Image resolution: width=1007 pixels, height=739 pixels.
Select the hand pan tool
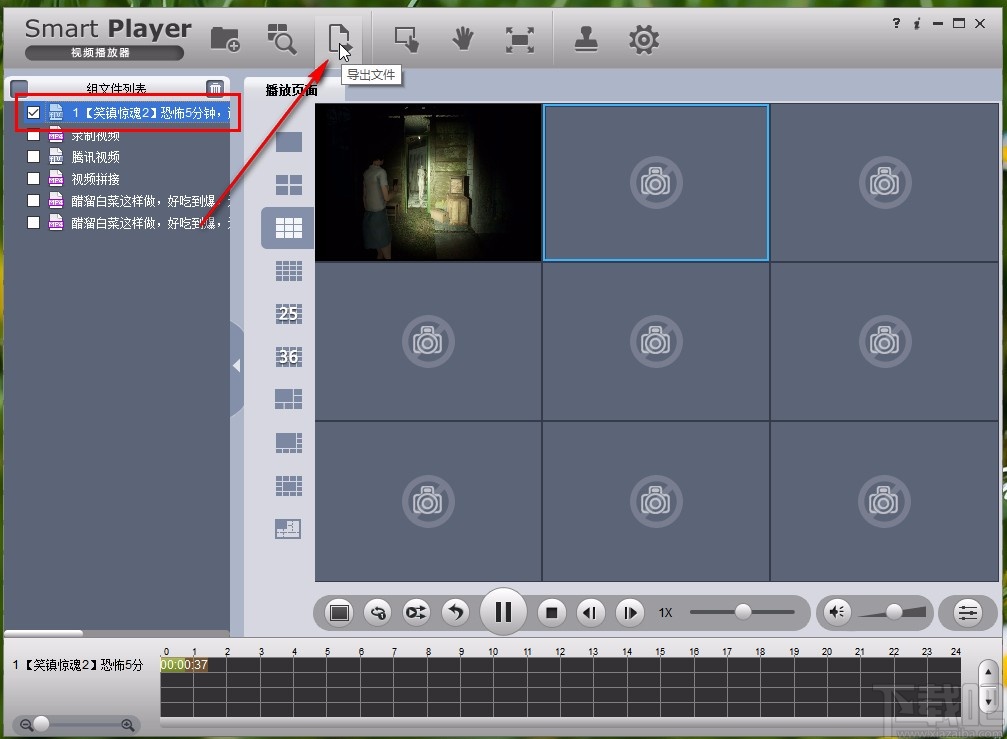coord(462,39)
